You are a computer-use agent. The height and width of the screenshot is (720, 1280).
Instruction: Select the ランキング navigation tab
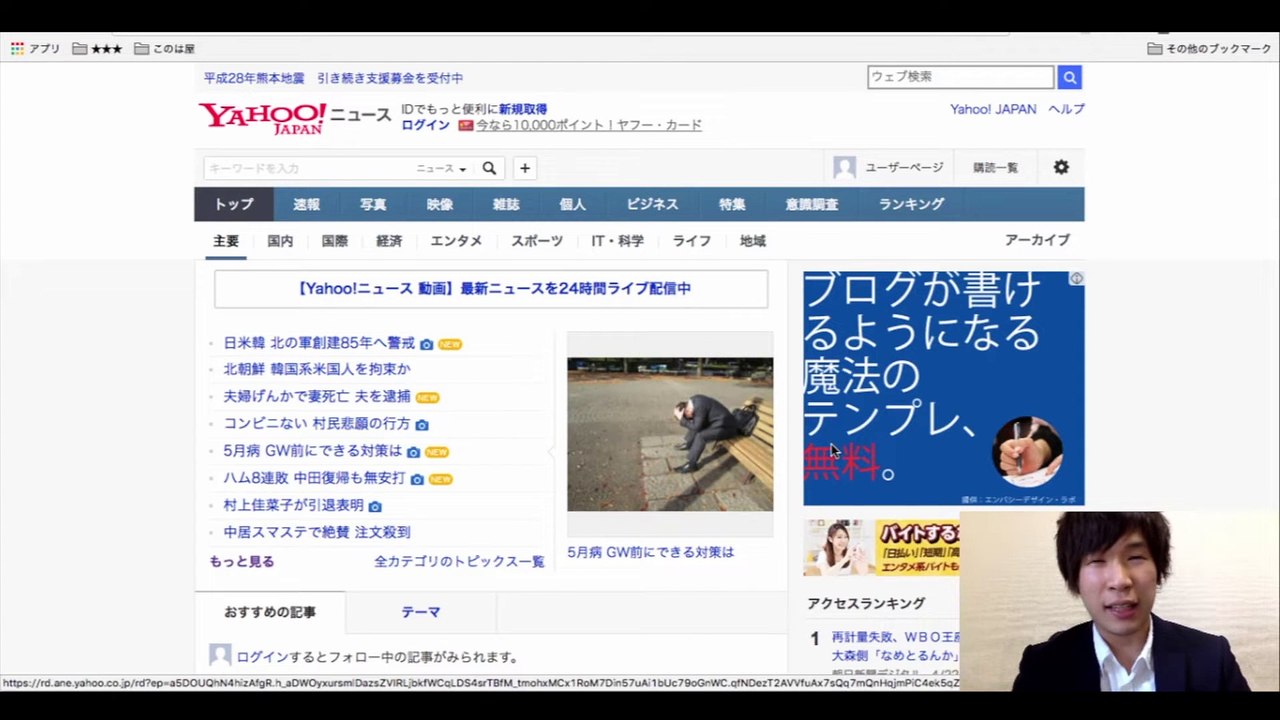[x=911, y=204]
